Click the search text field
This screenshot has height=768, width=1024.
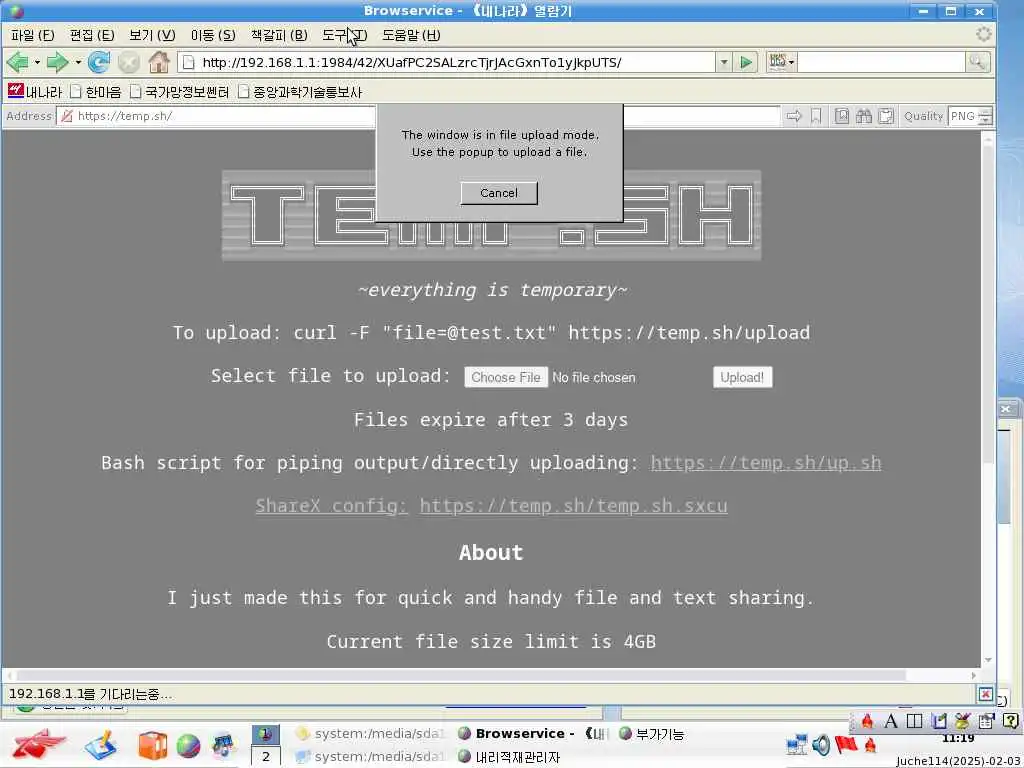[x=881, y=62]
